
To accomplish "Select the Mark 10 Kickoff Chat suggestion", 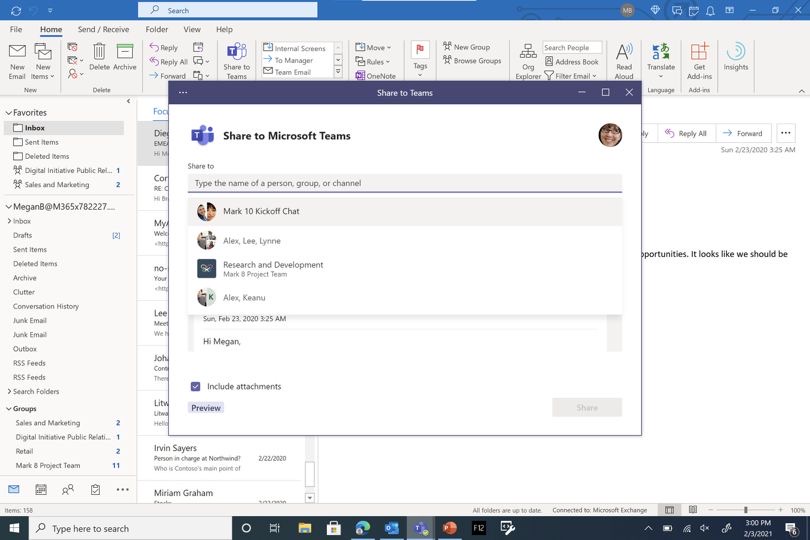I will [404, 211].
